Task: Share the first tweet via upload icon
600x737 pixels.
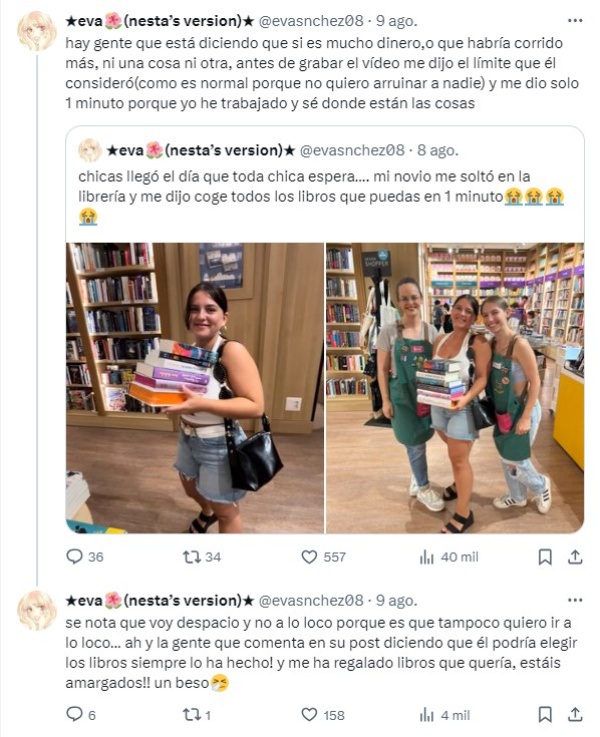Action: 575,557
